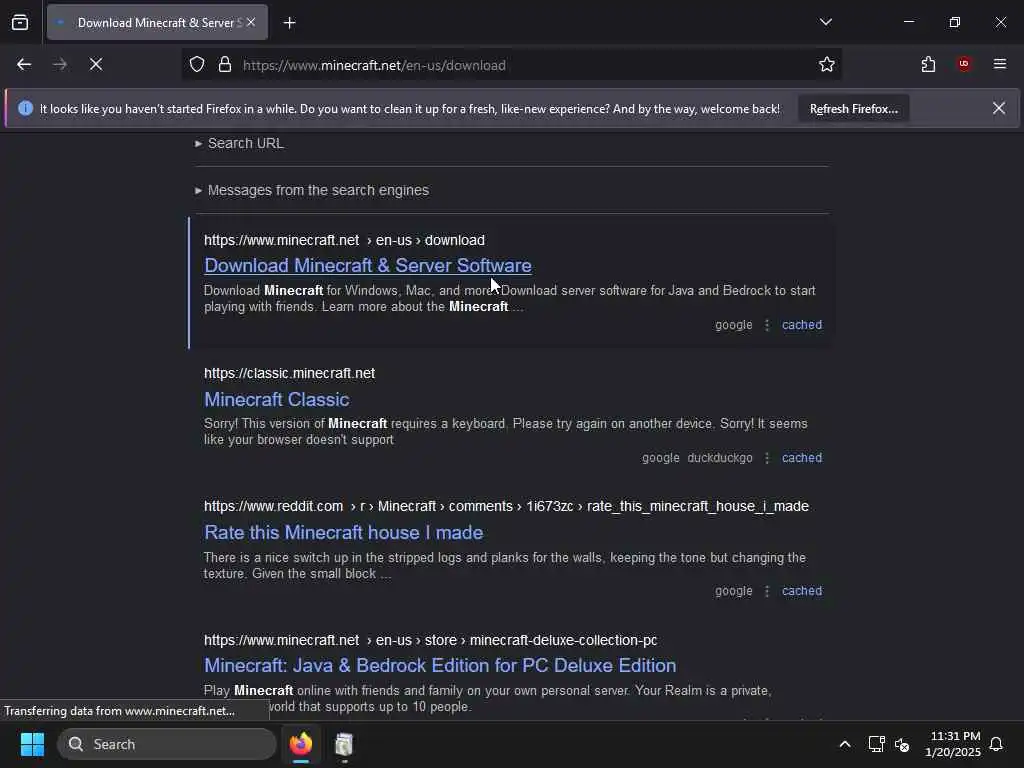The image size is (1024, 768).
Task: Go back to previous page
Action: 24,64
